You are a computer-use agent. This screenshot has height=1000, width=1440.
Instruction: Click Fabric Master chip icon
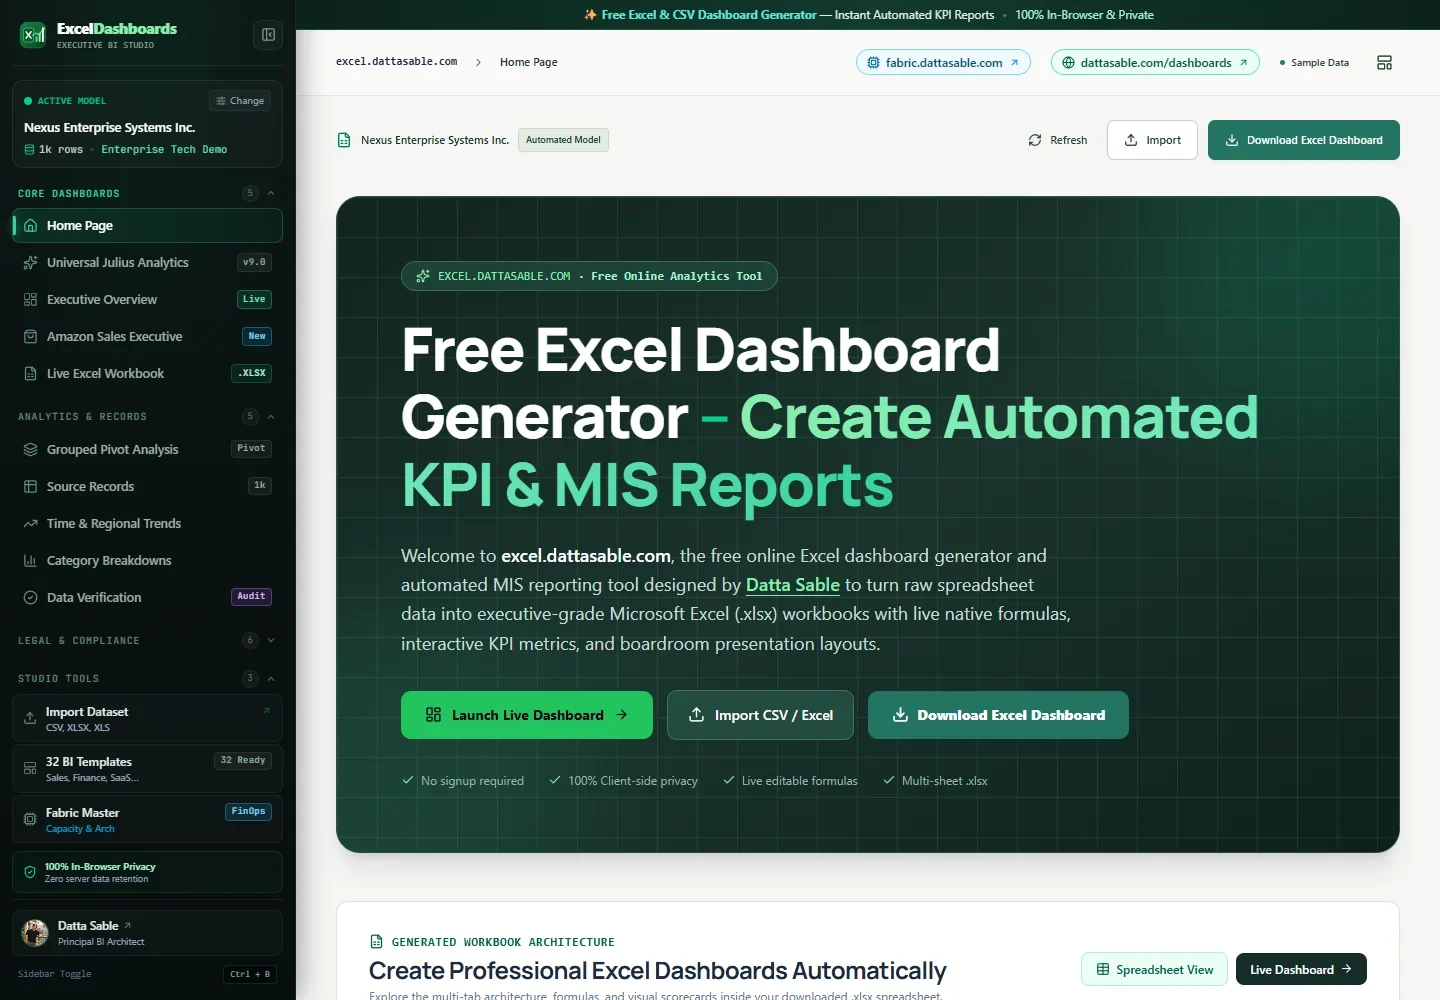tap(30, 819)
